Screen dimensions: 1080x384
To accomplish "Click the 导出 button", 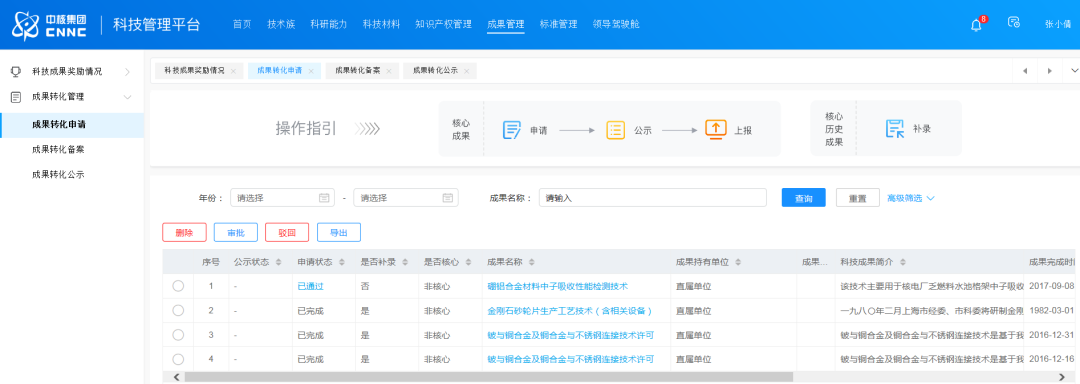I will point(339,233).
